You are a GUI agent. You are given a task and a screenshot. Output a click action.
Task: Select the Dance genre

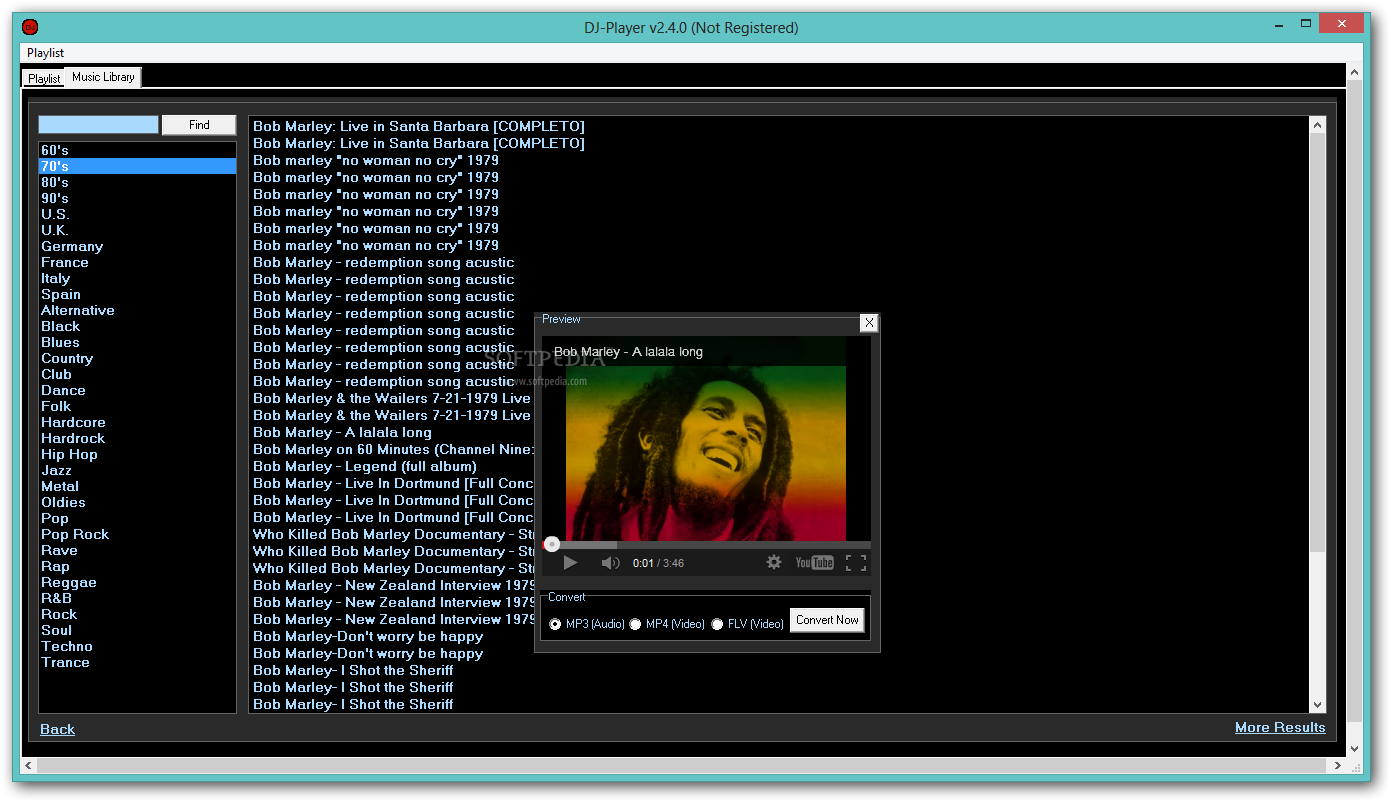pyautogui.click(x=137, y=390)
